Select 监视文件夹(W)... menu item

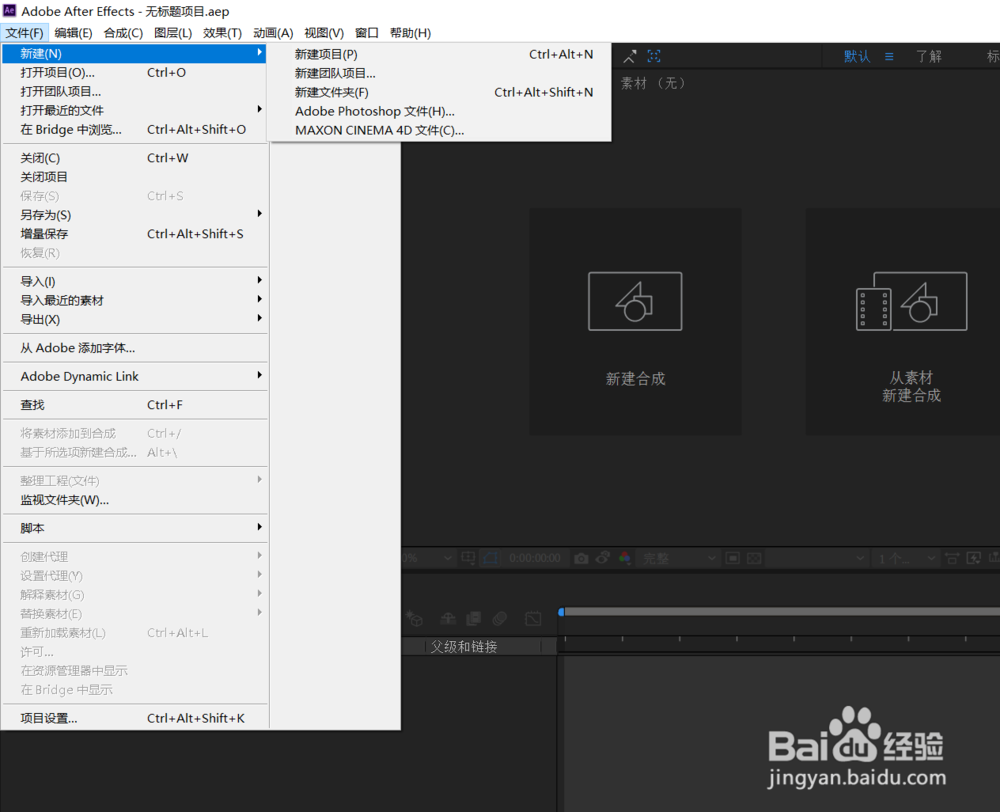pos(134,500)
